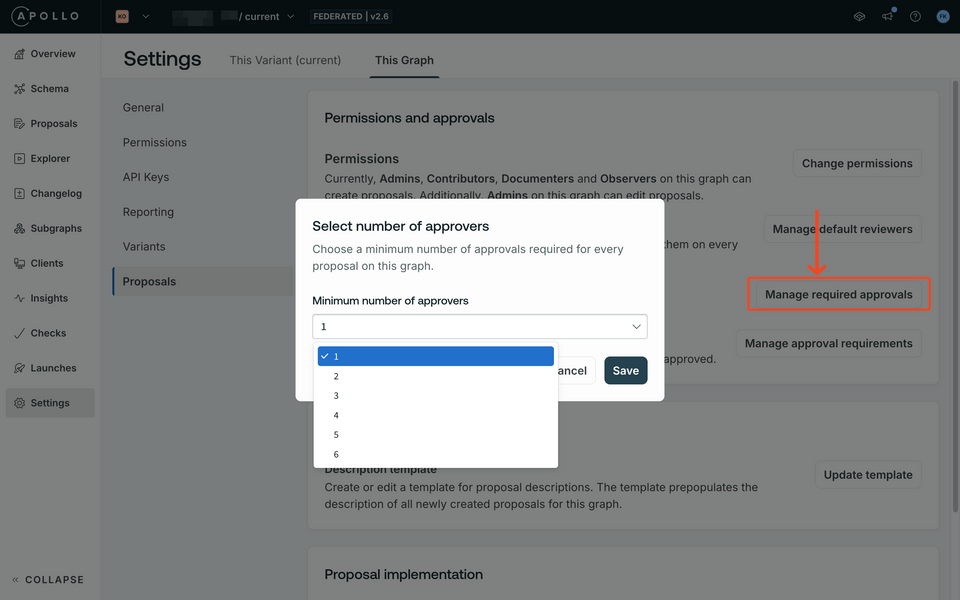
Task: Open the Explorer play icon
Action: click(20, 159)
